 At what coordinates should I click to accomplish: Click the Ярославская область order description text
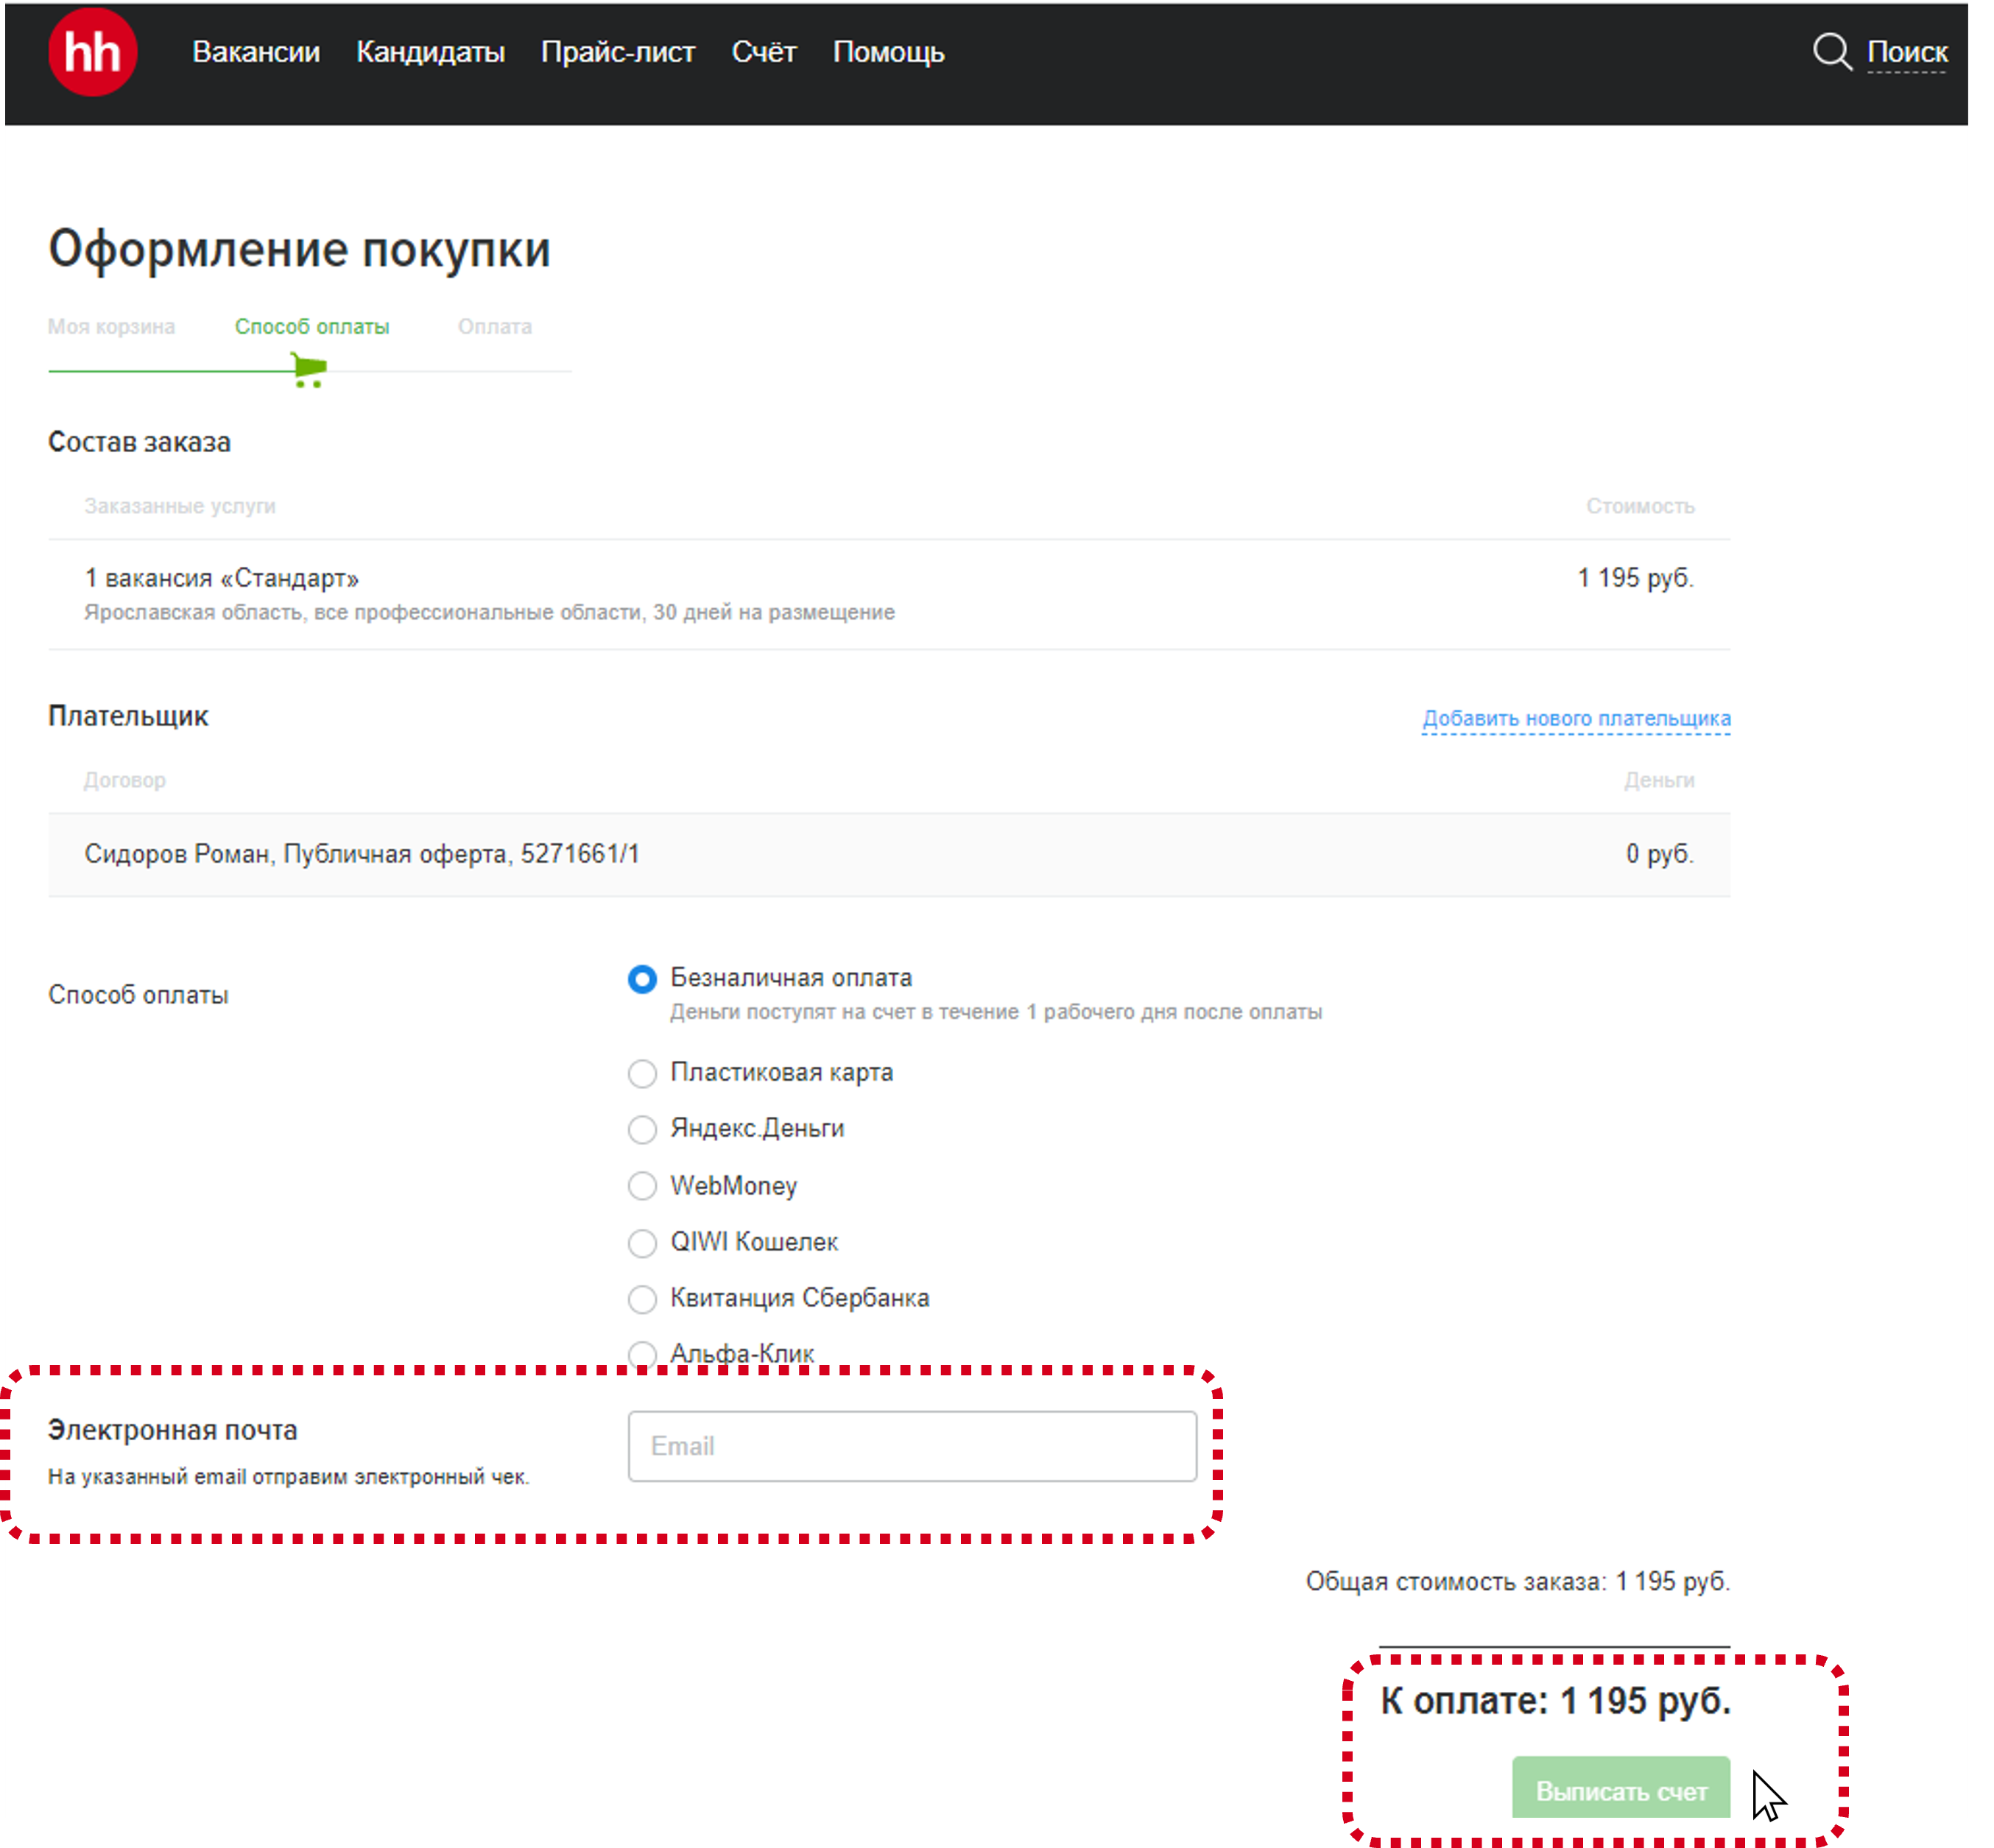pos(489,612)
